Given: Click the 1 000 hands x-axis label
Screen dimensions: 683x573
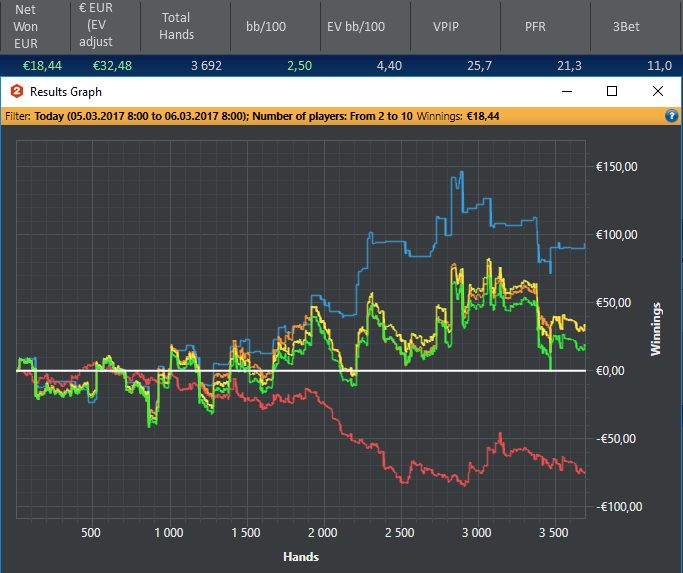Looking at the screenshot, I should pyautogui.click(x=169, y=532).
